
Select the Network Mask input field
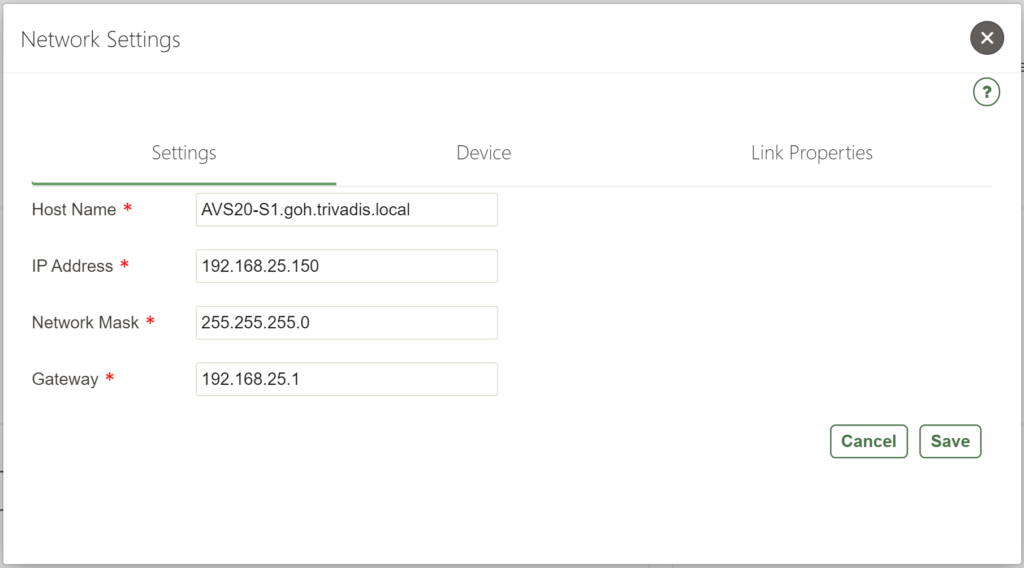coord(347,323)
